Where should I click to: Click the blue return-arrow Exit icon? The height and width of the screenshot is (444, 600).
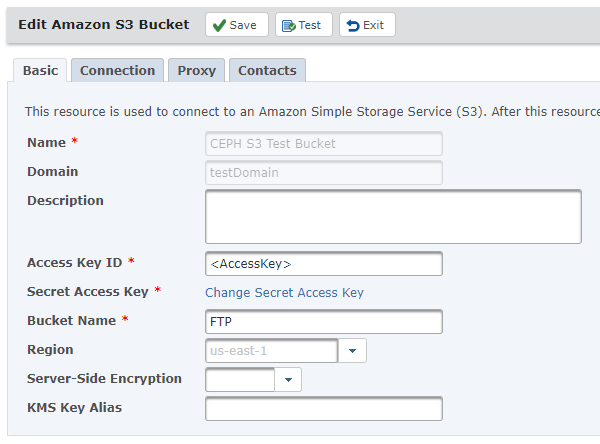[x=353, y=26]
